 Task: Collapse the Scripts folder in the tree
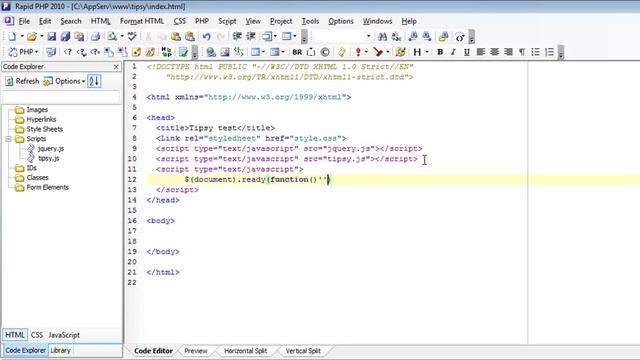pyautogui.click(x=9, y=139)
